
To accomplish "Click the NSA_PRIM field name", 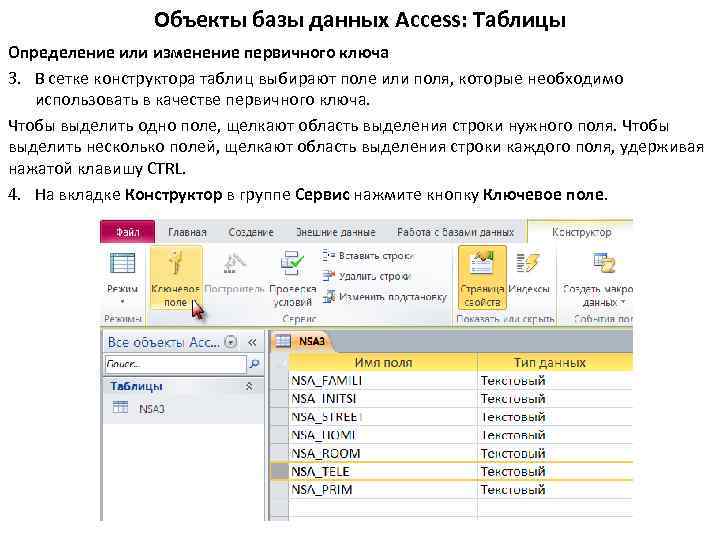I will 383,490.
